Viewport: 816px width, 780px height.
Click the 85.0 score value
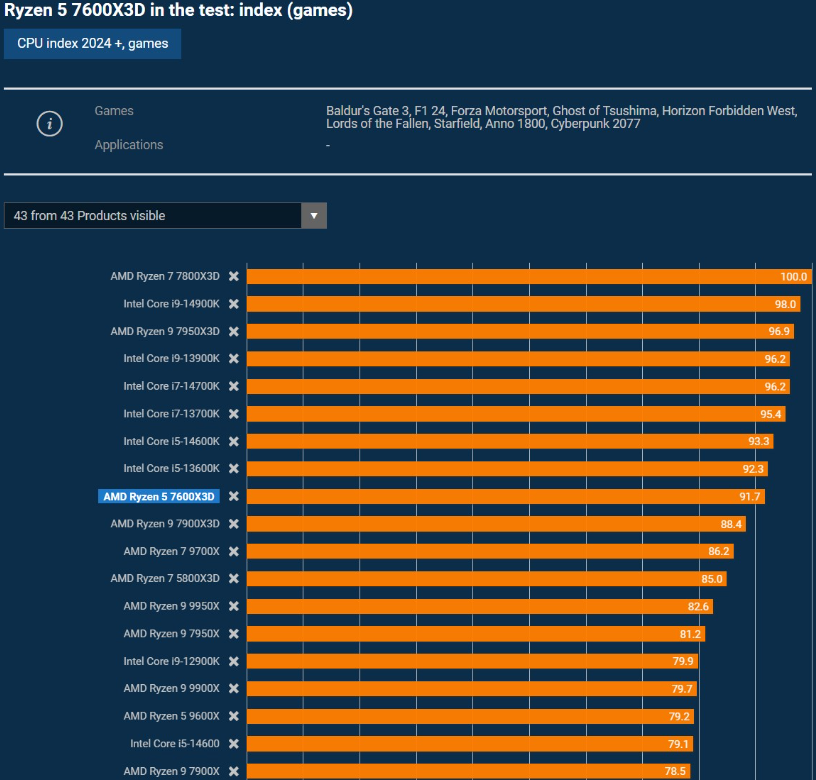point(711,579)
